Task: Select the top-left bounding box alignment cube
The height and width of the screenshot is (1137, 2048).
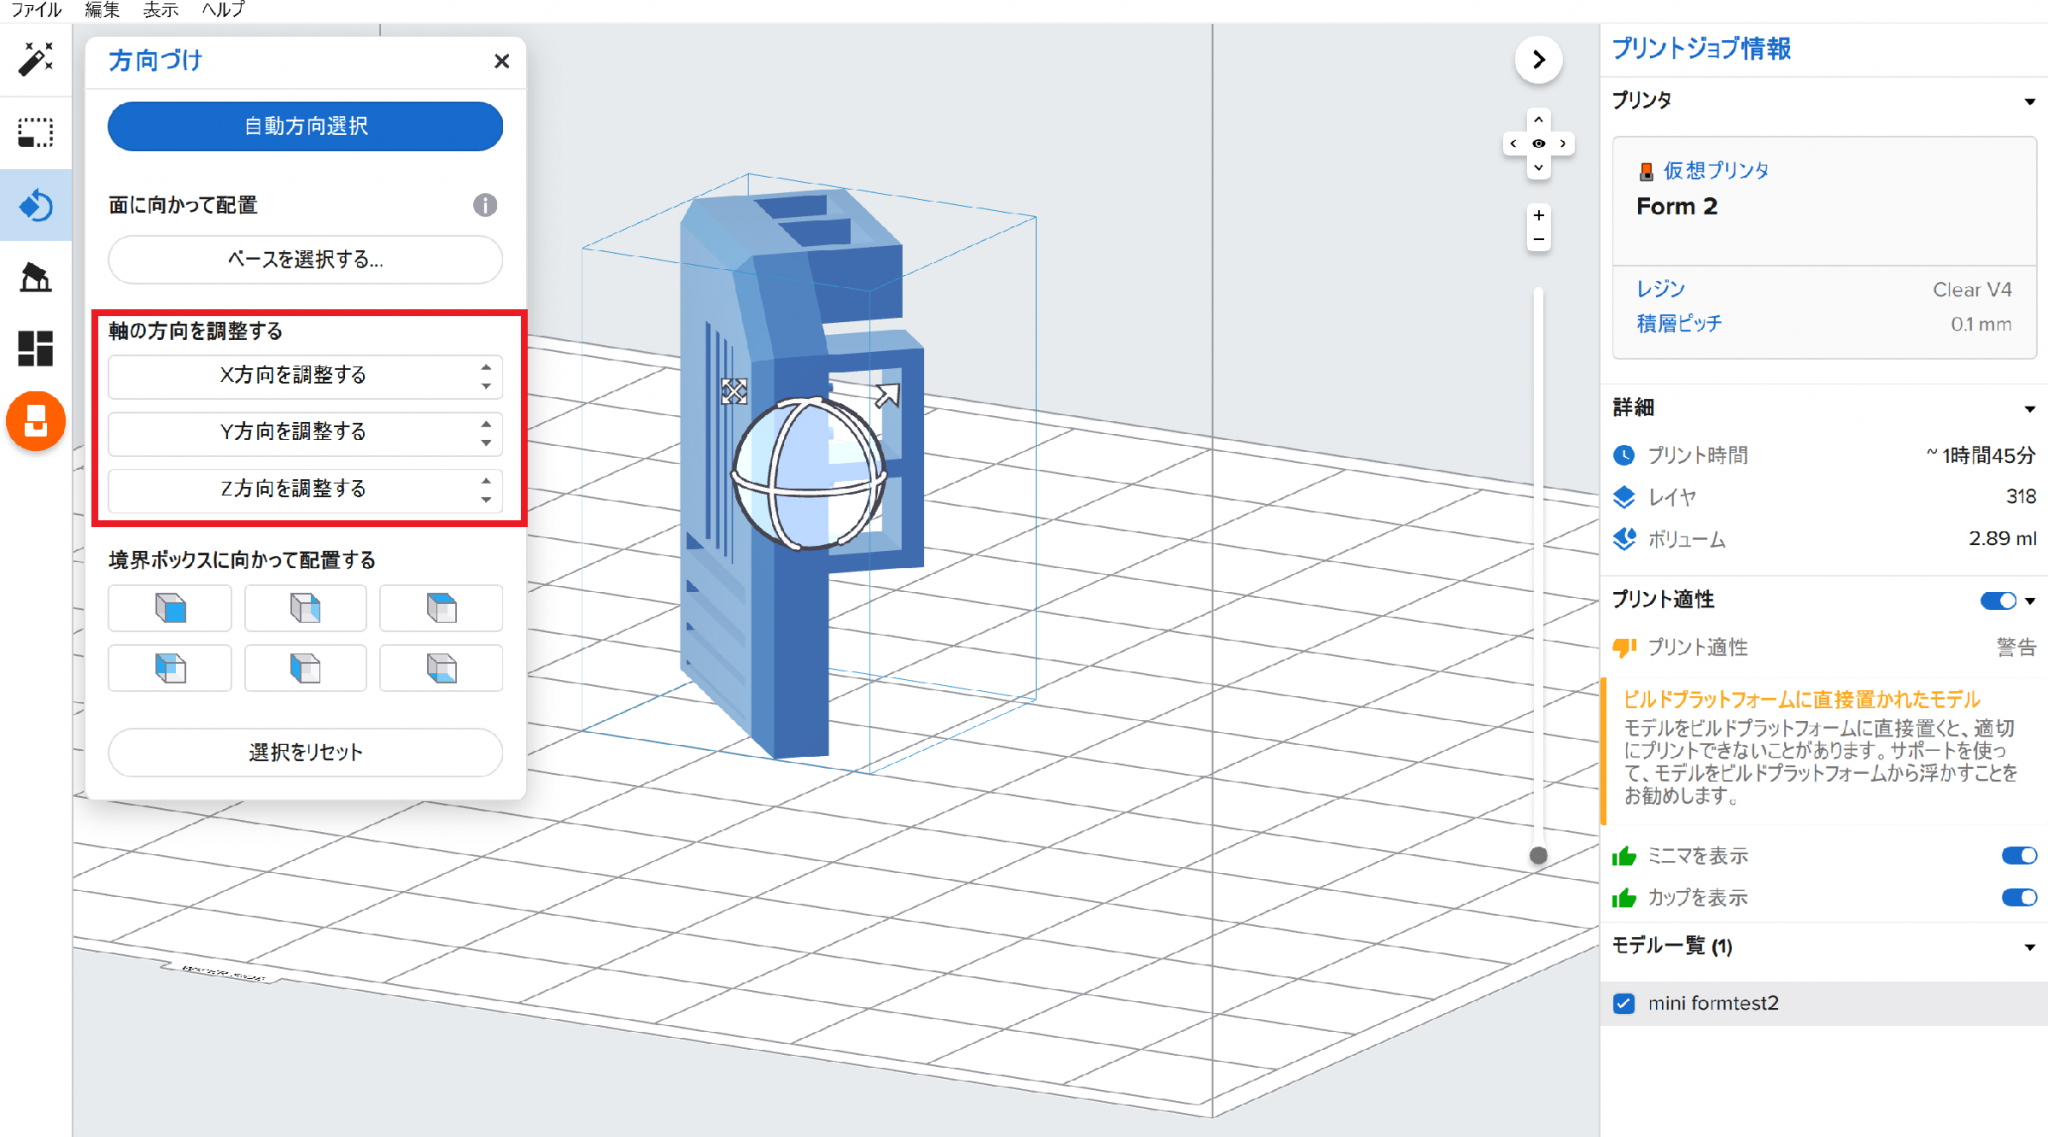Action: (169, 607)
